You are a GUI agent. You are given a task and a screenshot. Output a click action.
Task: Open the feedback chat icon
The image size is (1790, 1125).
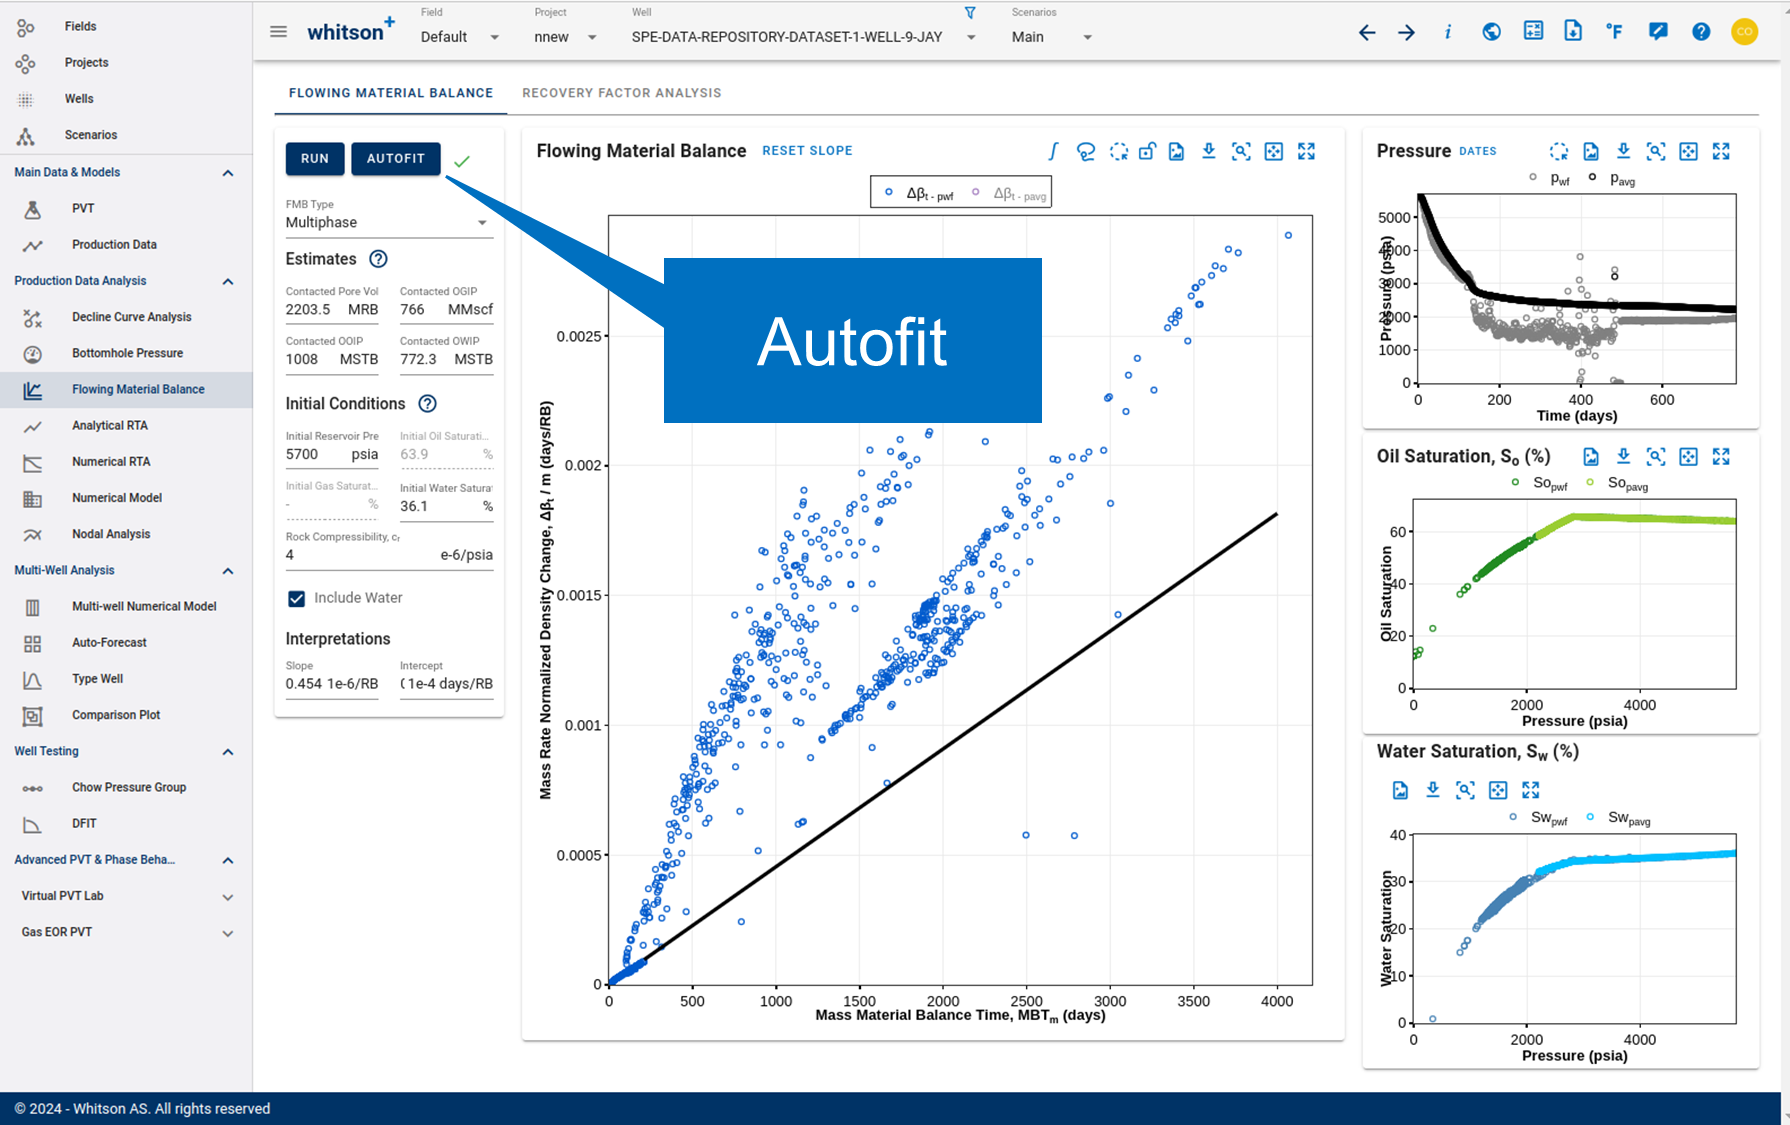[1658, 32]
